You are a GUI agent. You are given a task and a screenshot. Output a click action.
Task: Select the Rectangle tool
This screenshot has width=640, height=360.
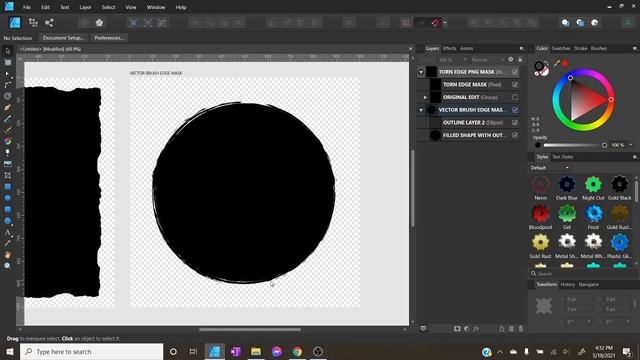pyautogui.click(x=8, y=187)
